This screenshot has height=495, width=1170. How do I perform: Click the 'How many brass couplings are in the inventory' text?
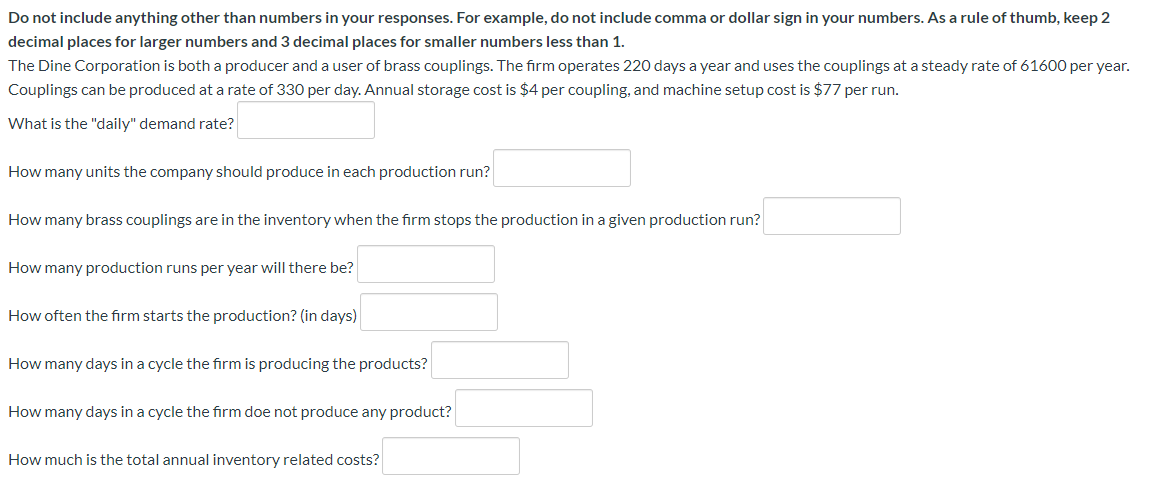point(384,220)
